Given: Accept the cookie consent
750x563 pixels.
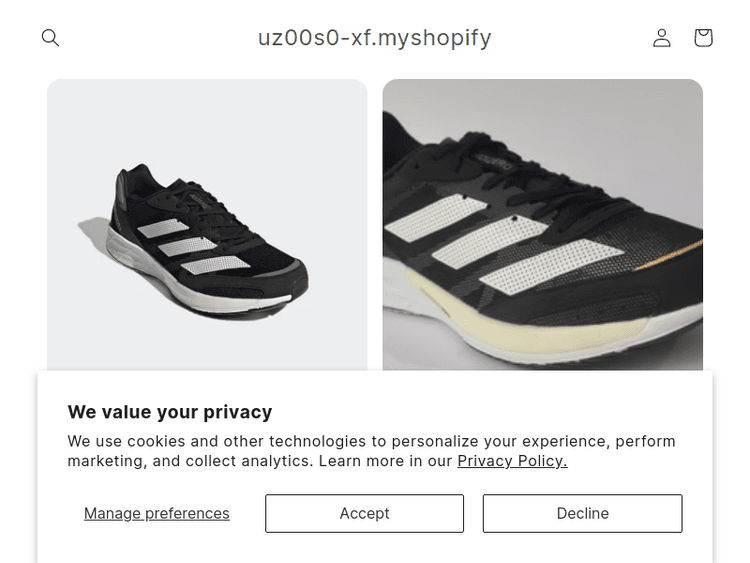Looking at the screenshot, I should (x=364, y=513).
